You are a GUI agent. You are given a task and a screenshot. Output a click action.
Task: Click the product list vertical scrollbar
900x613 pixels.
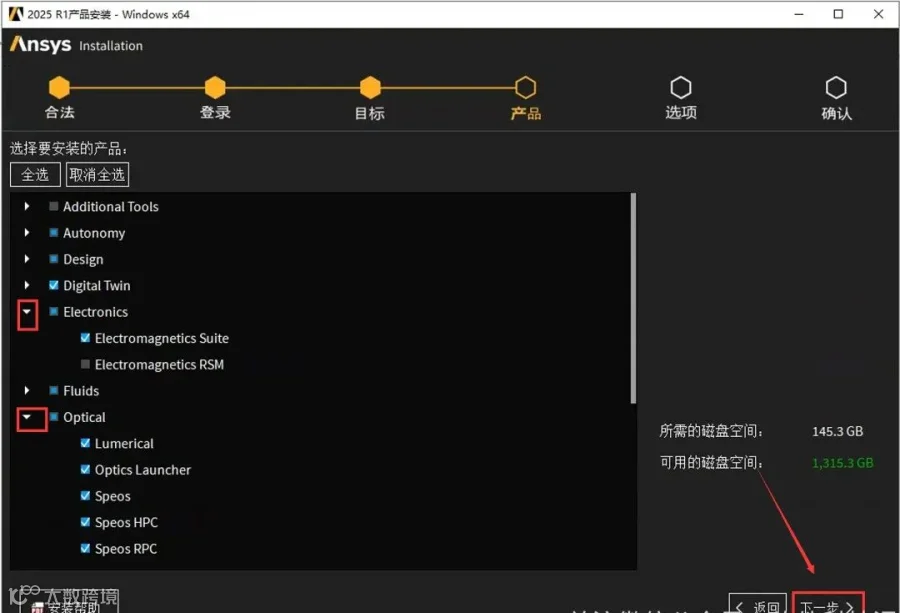click(633, 298)
